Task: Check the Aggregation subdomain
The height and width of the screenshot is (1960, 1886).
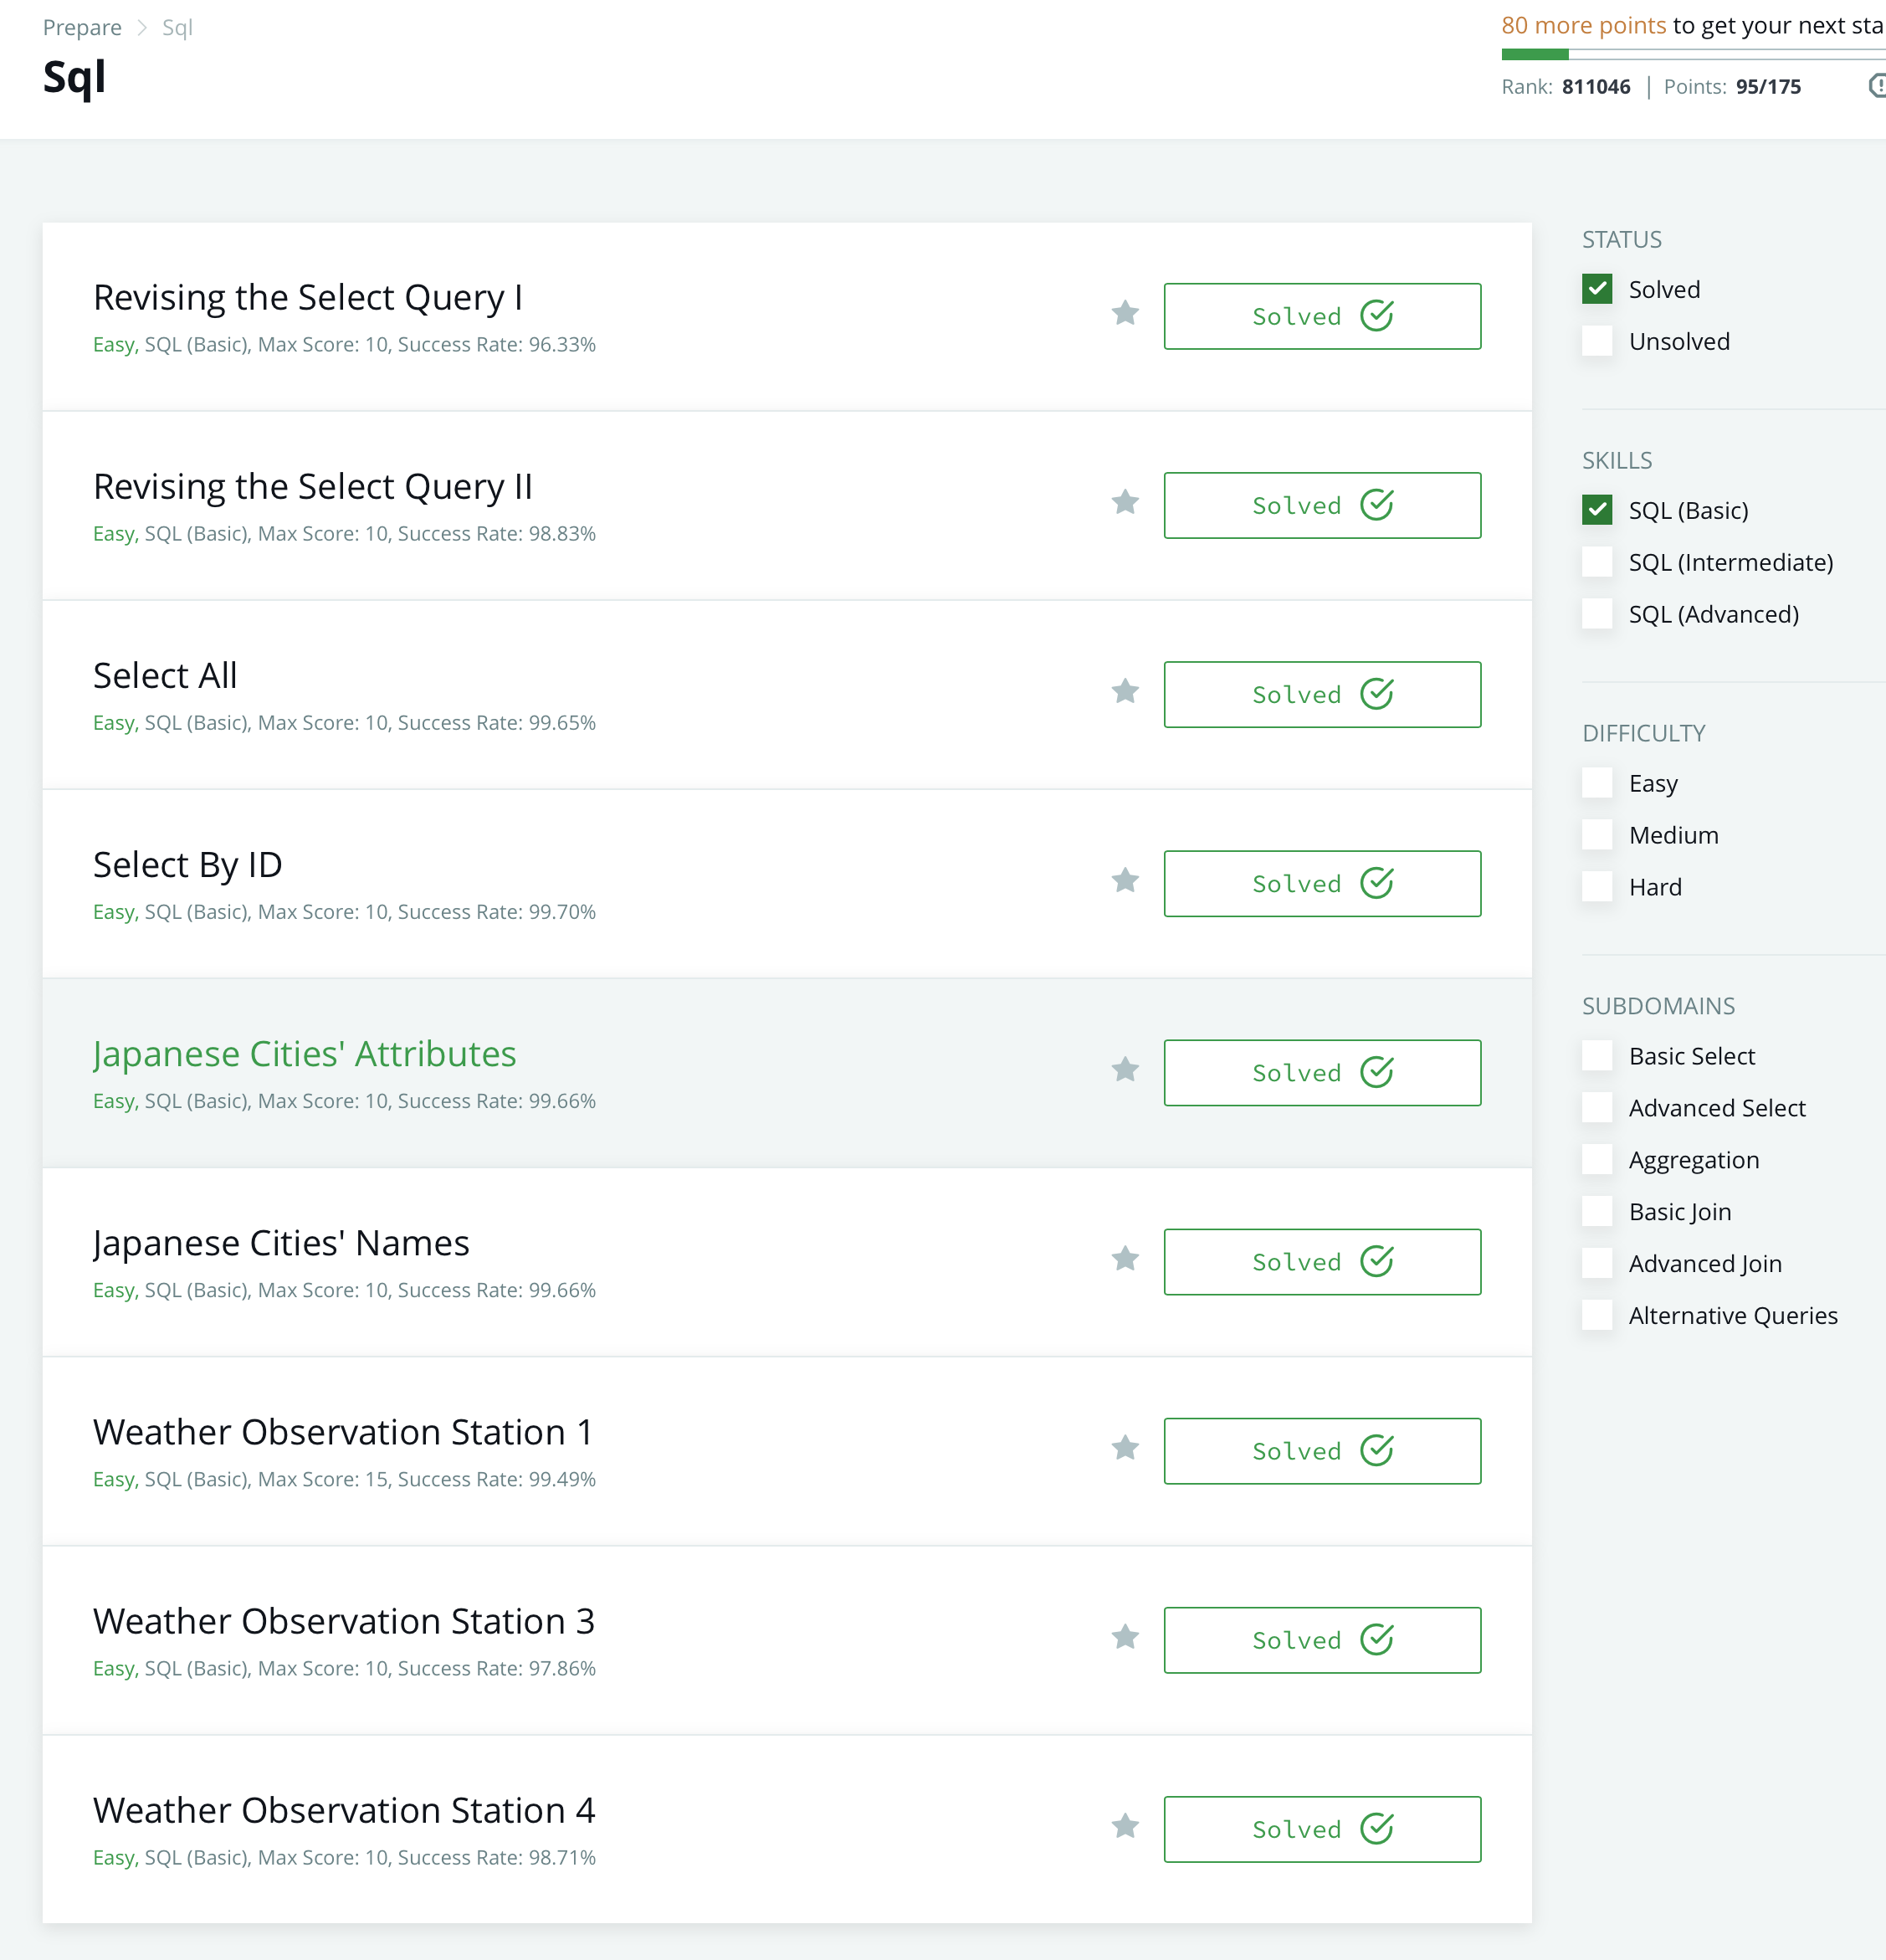Action: coord(1597,1160)
